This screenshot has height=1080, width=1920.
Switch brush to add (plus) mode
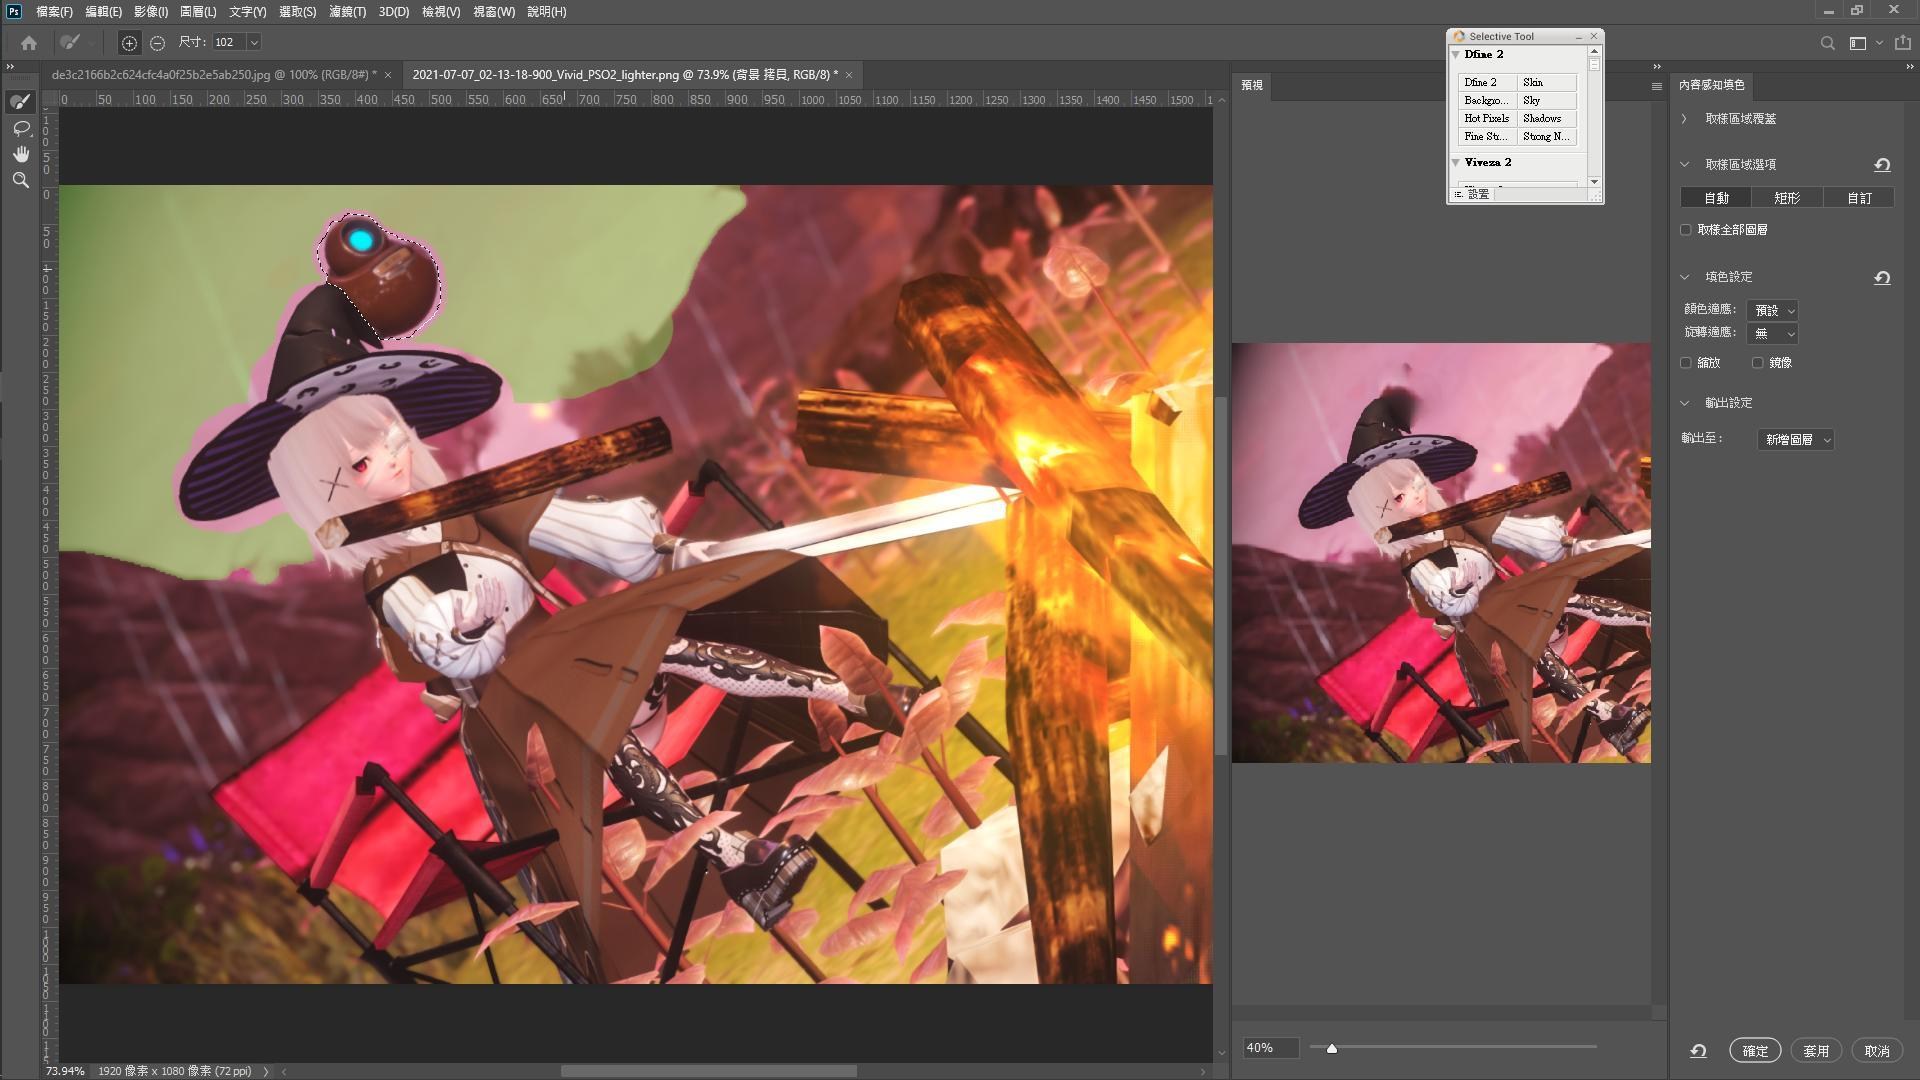coord(129,43)
